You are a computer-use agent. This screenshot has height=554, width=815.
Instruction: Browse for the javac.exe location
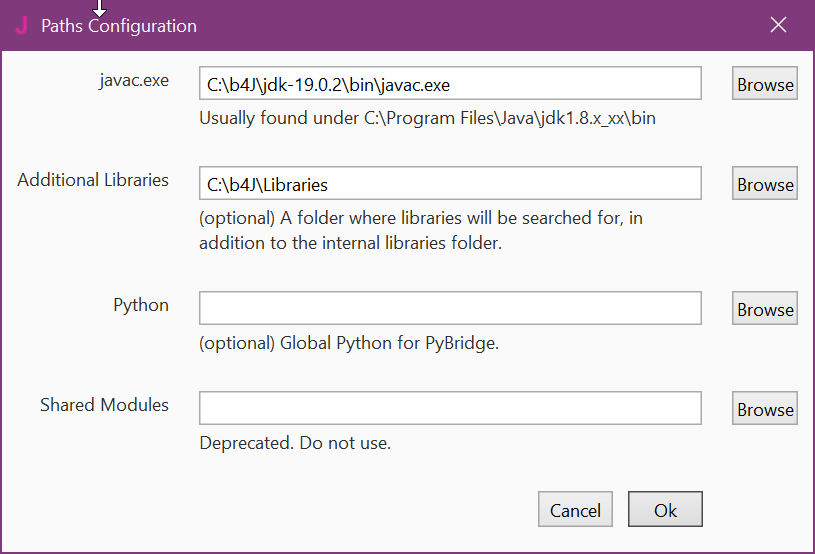pos(765,83)
